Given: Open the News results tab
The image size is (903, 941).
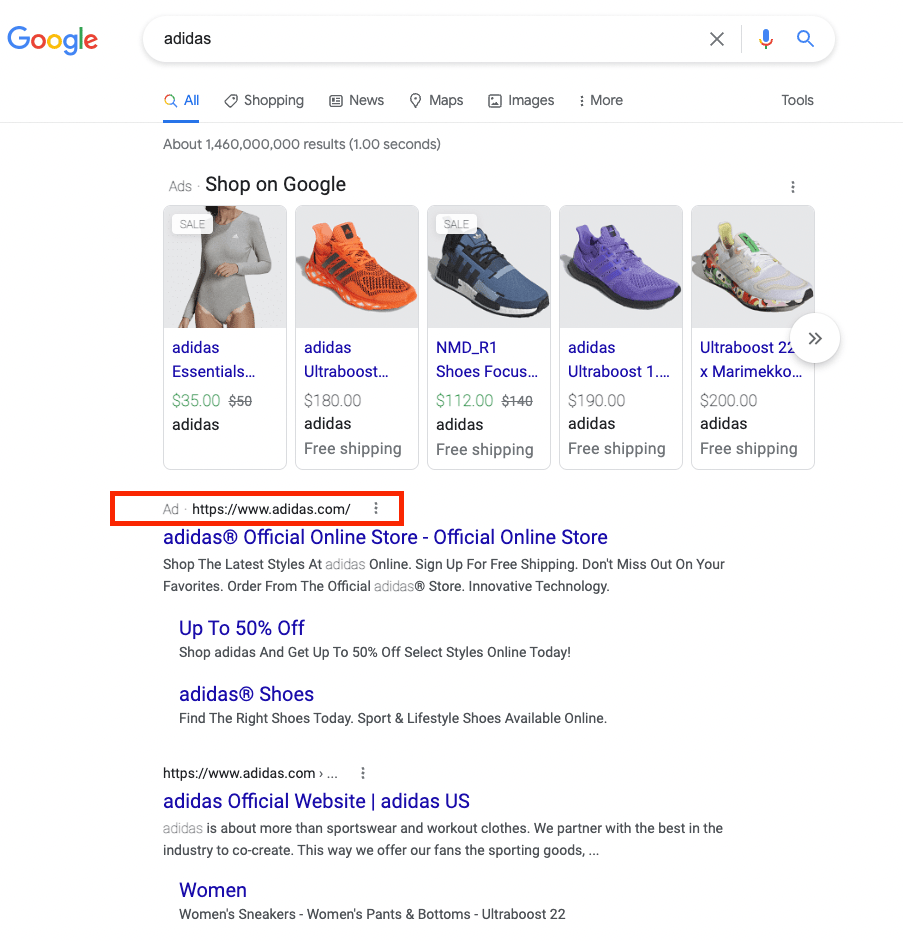Looking at the screenshot, I should (x=357, y=100).
